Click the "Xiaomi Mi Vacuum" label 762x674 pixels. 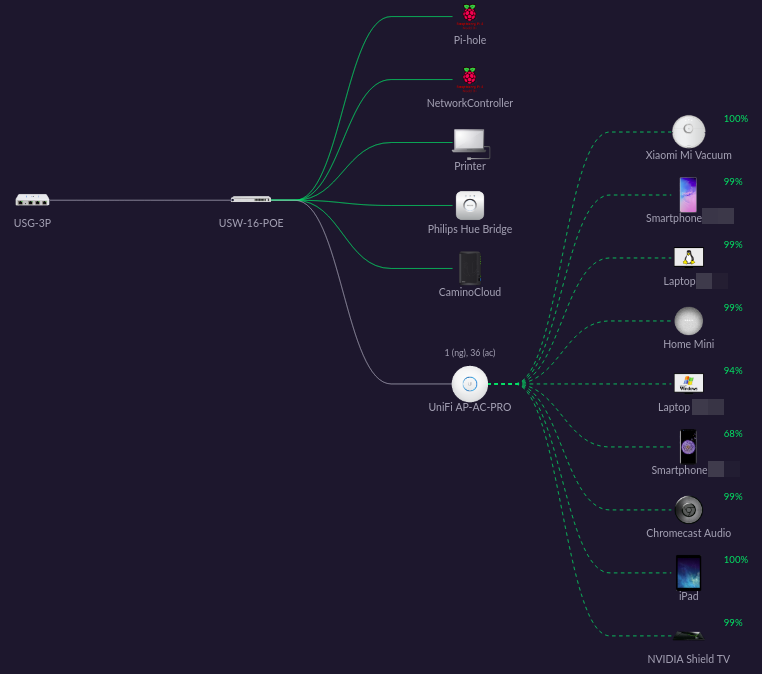click(x=688, y=156)
